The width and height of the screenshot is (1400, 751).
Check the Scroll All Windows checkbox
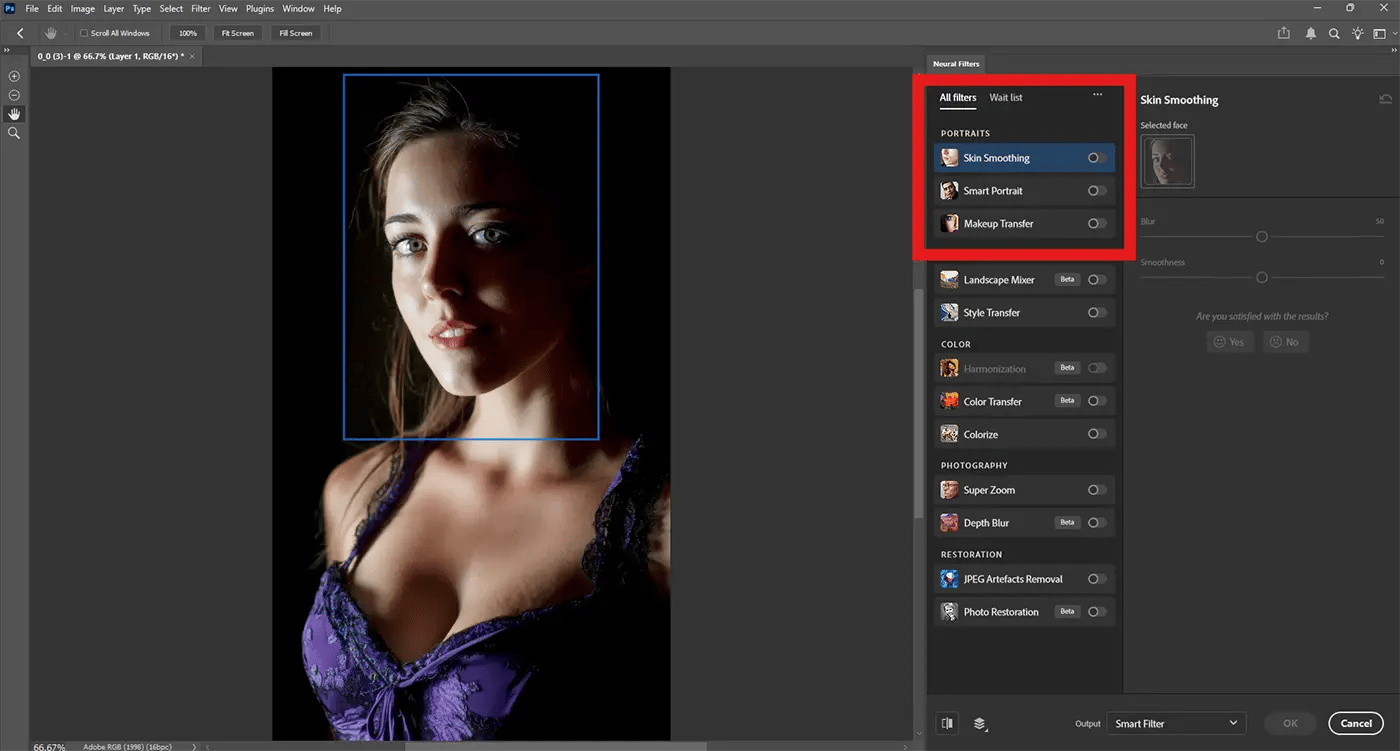[84, 33]
